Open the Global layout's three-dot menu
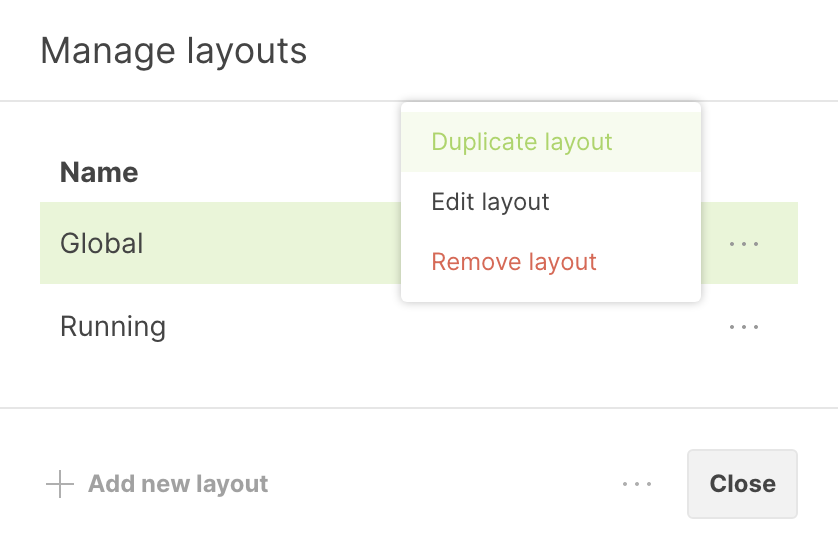The height and width of the screenshot is (559, 838). (x=744, y=243)
